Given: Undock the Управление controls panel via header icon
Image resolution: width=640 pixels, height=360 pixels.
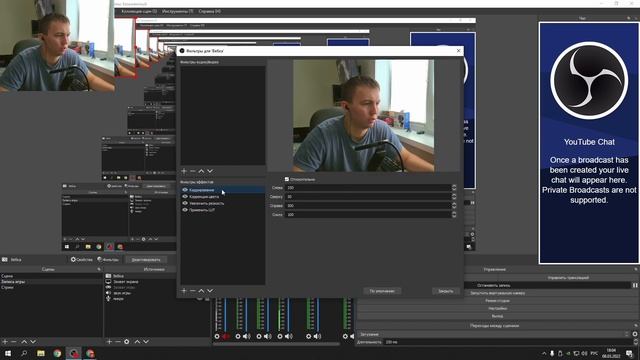Looking at the screenshot, I should point(636,269).
